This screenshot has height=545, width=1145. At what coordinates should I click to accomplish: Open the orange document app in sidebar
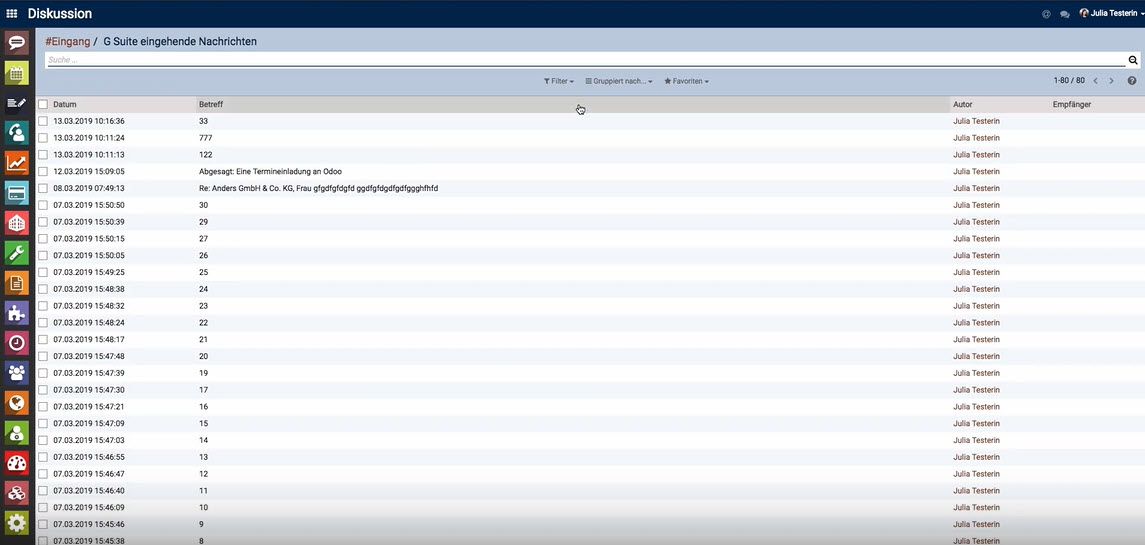[17, 283]
